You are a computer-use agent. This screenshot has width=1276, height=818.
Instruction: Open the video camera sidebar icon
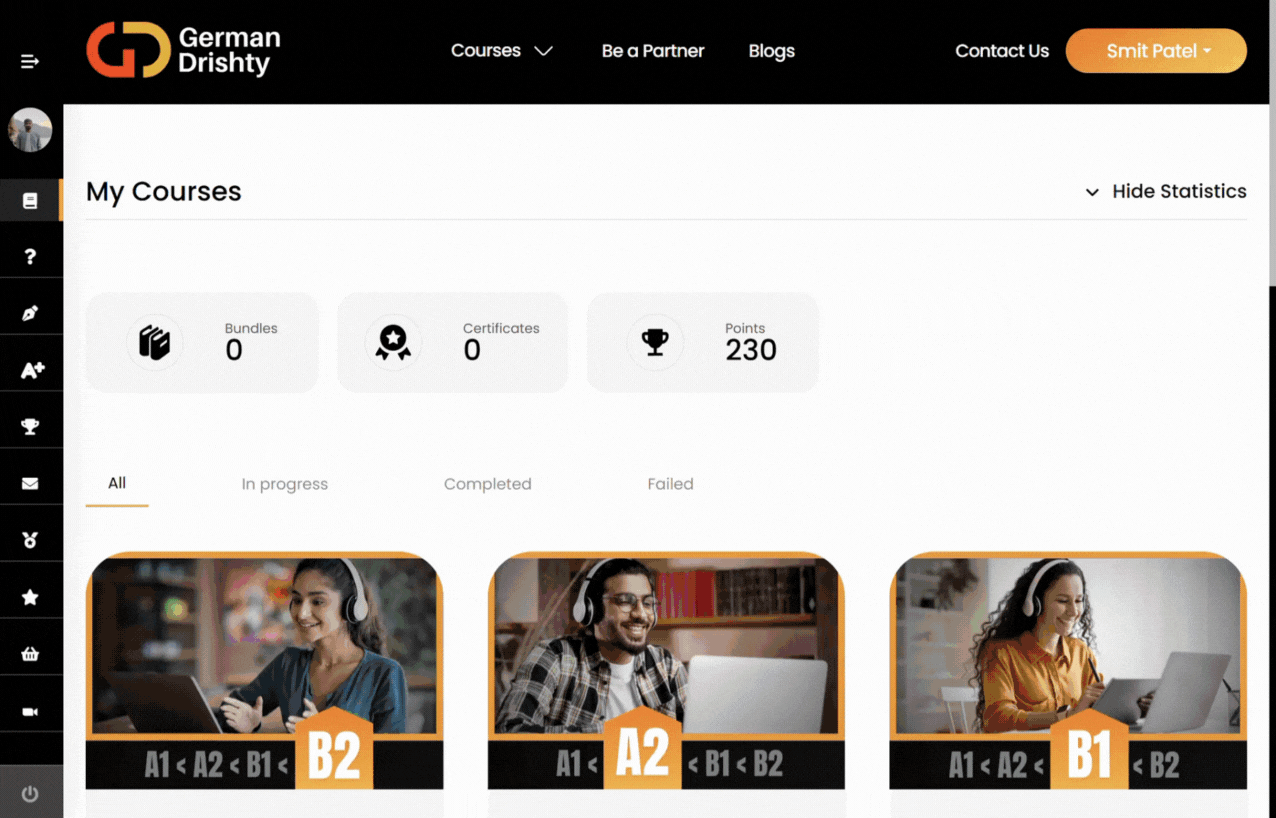coord(30,711)
